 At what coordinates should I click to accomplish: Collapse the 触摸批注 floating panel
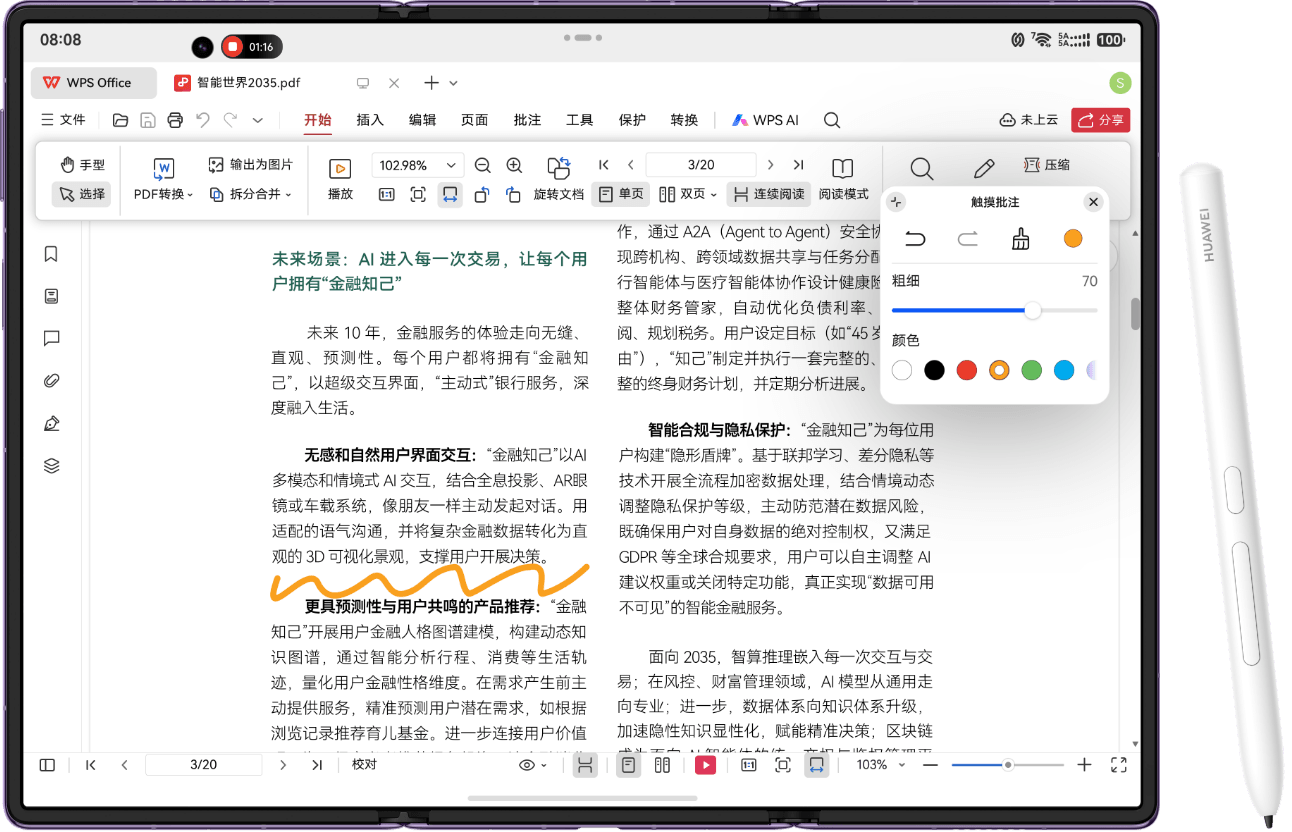895,202
